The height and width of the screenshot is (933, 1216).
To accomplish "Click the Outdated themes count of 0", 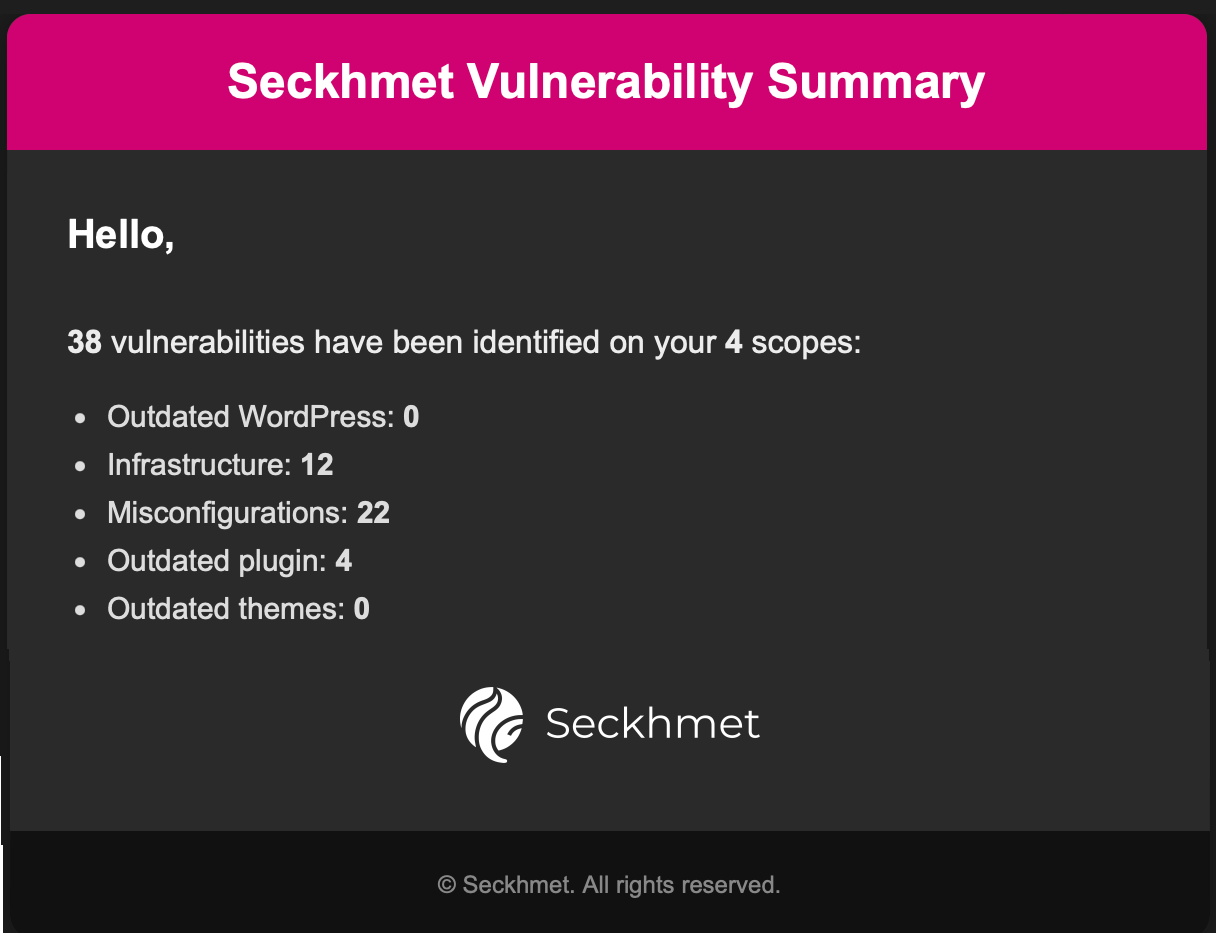I will 362,609.
